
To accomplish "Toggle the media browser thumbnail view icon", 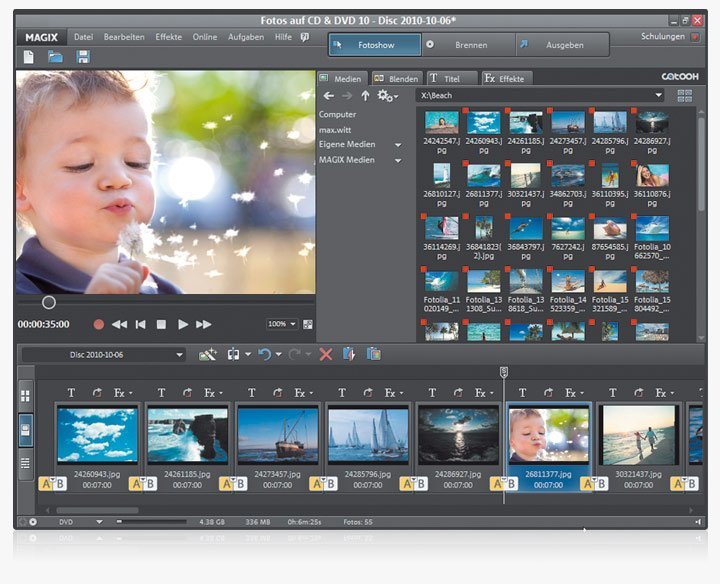I will (684, 96).
